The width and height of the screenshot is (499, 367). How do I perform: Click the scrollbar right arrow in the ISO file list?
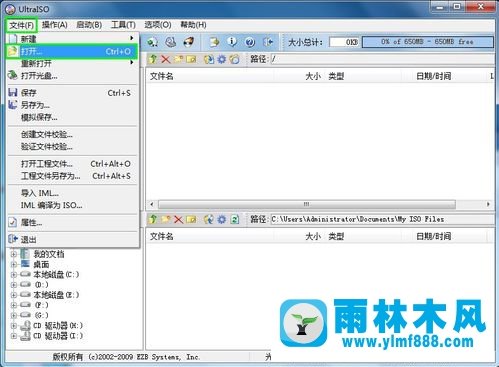[x=488, y=204]
